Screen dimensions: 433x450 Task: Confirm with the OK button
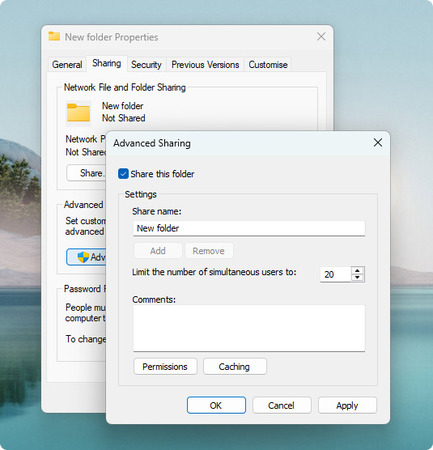click(216, 405)
